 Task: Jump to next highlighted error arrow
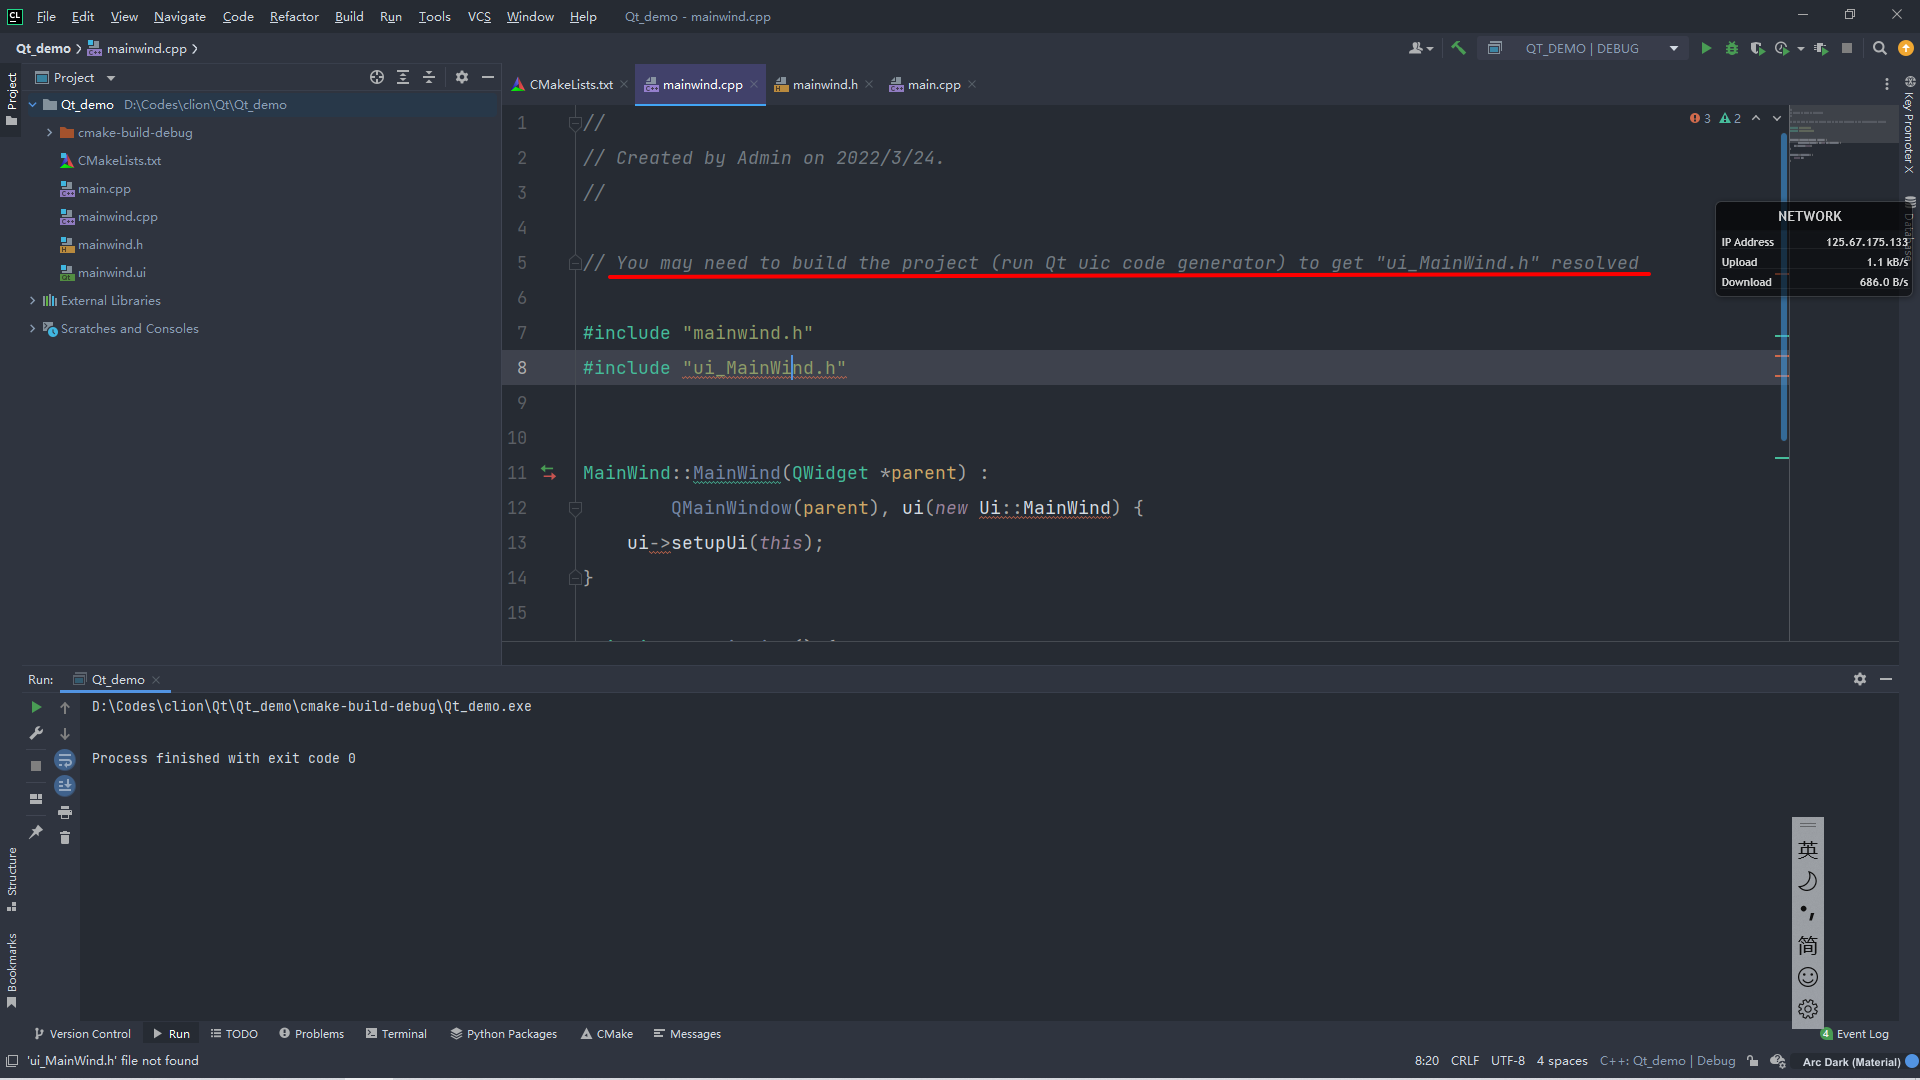[1777, 118]
